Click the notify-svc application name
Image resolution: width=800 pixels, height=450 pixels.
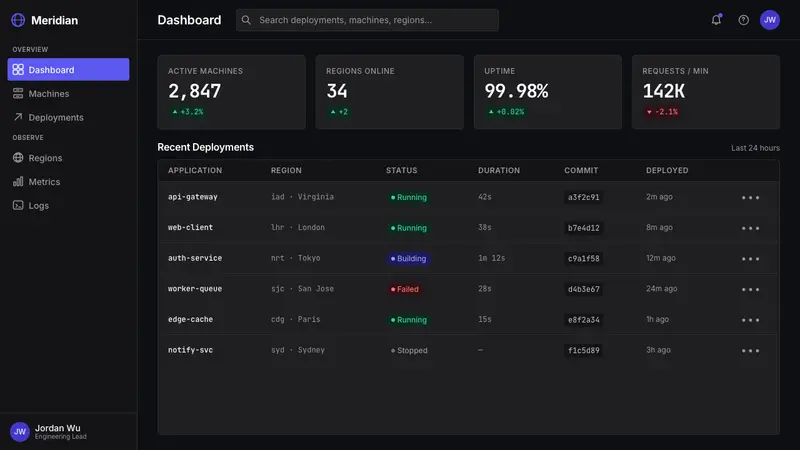pos(190,349)
